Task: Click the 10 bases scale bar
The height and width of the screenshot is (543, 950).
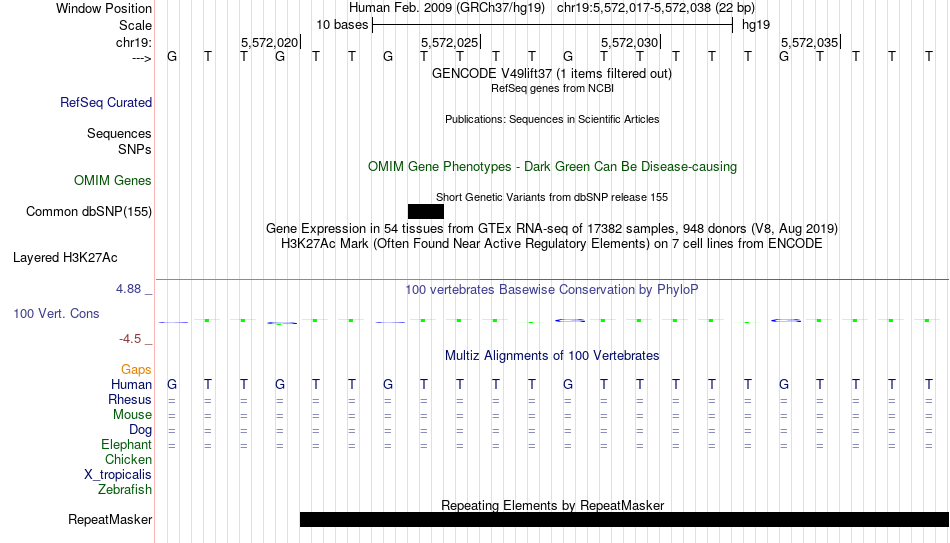Action: tap(553, 25)
